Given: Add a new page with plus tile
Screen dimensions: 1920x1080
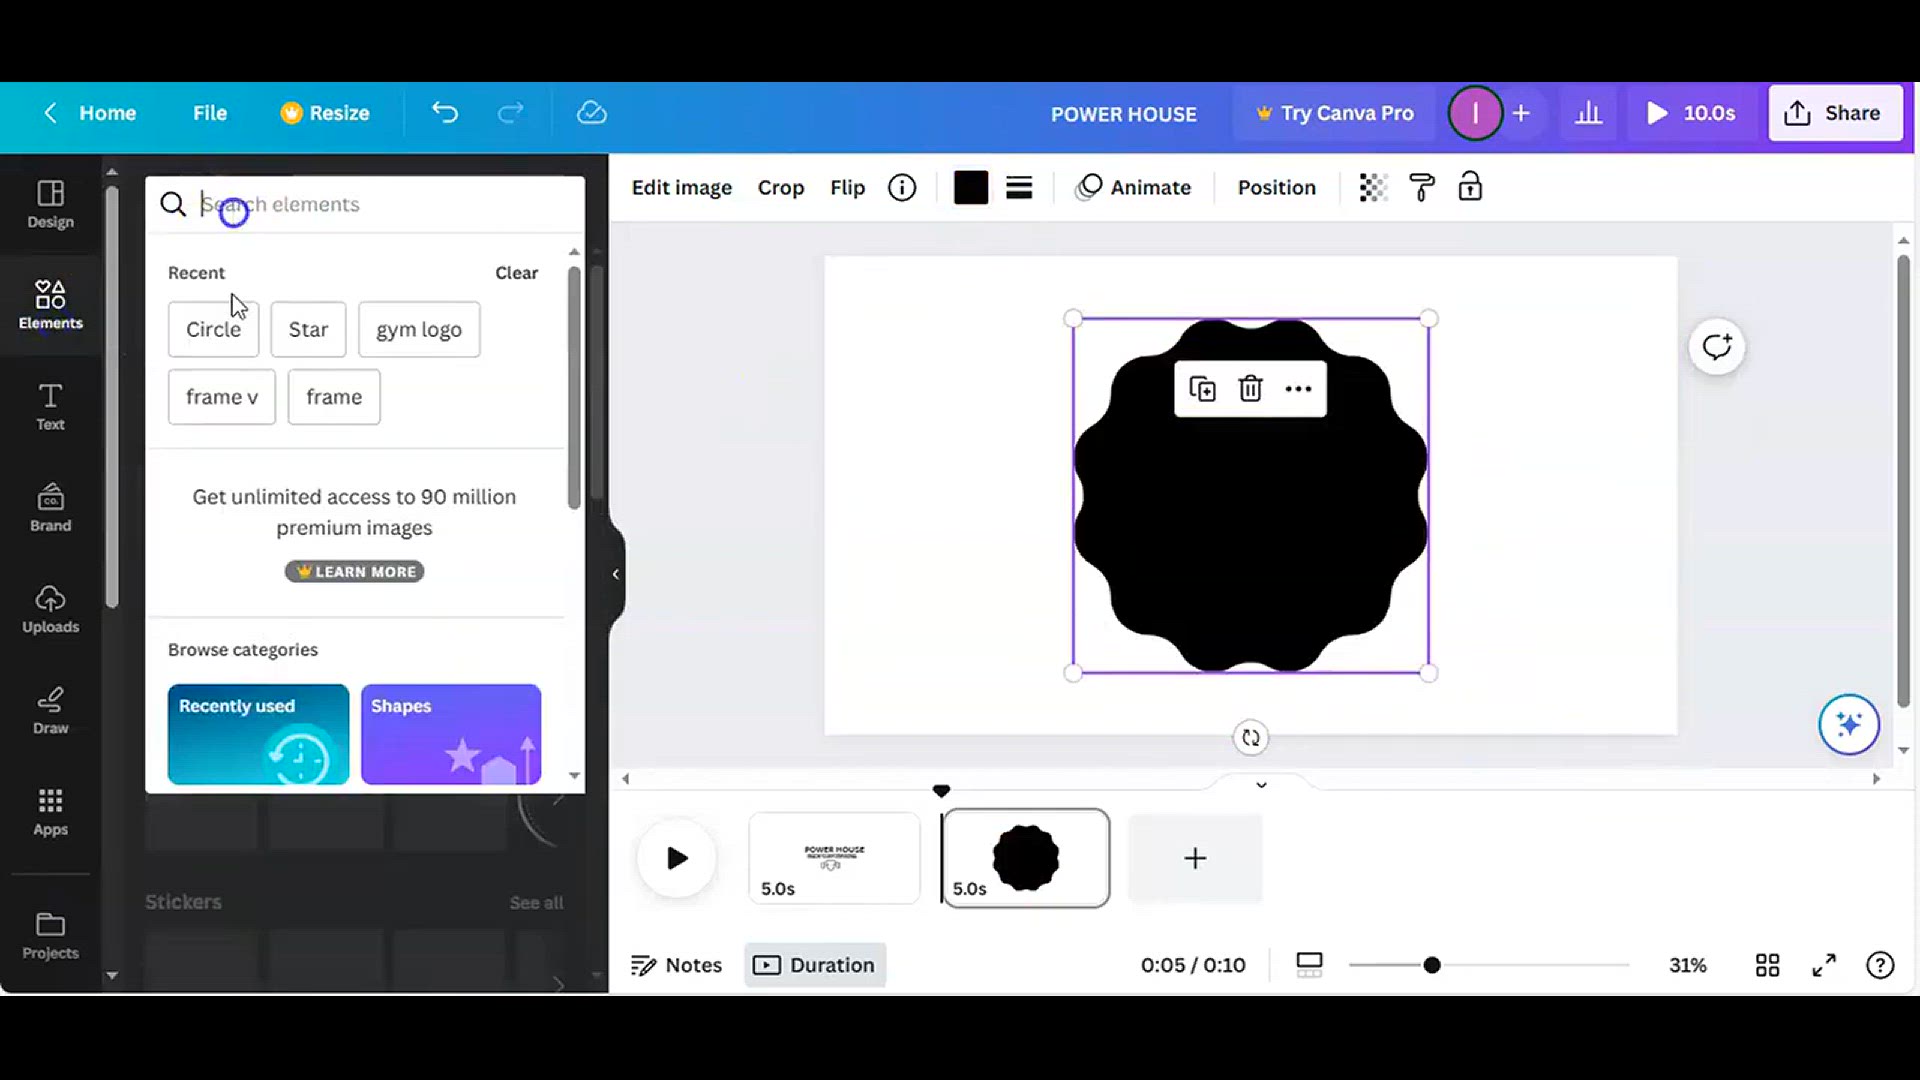Looking at the screenshot, I should (1195, 858).
